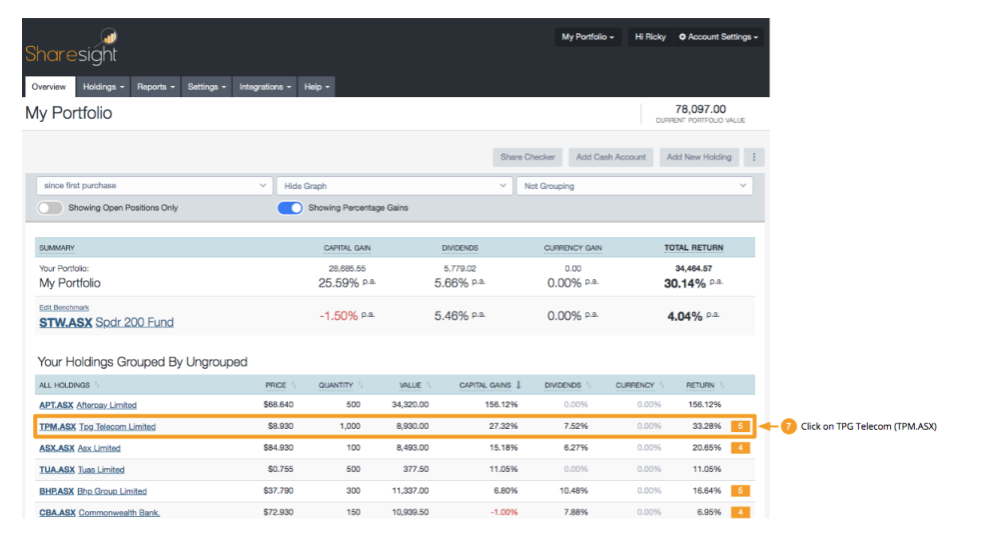Sort holdings by Return column
The height and width of the screenshot is (552, 985).
tap(700, 385)
